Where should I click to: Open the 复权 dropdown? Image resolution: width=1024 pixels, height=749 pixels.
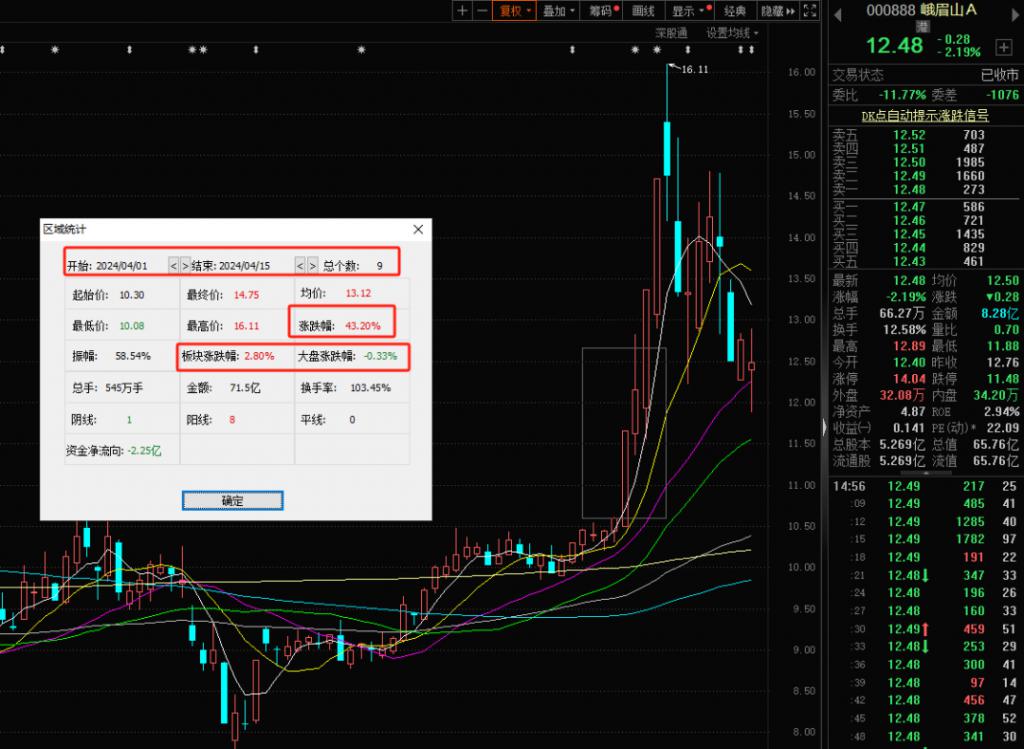516,11
